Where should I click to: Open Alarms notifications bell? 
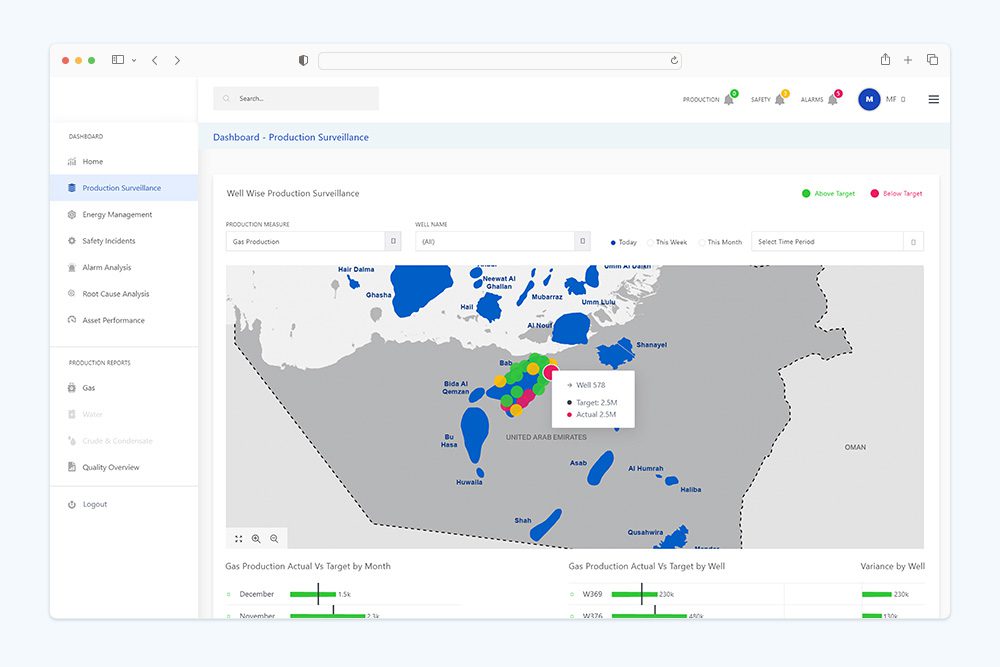(832, 99)
